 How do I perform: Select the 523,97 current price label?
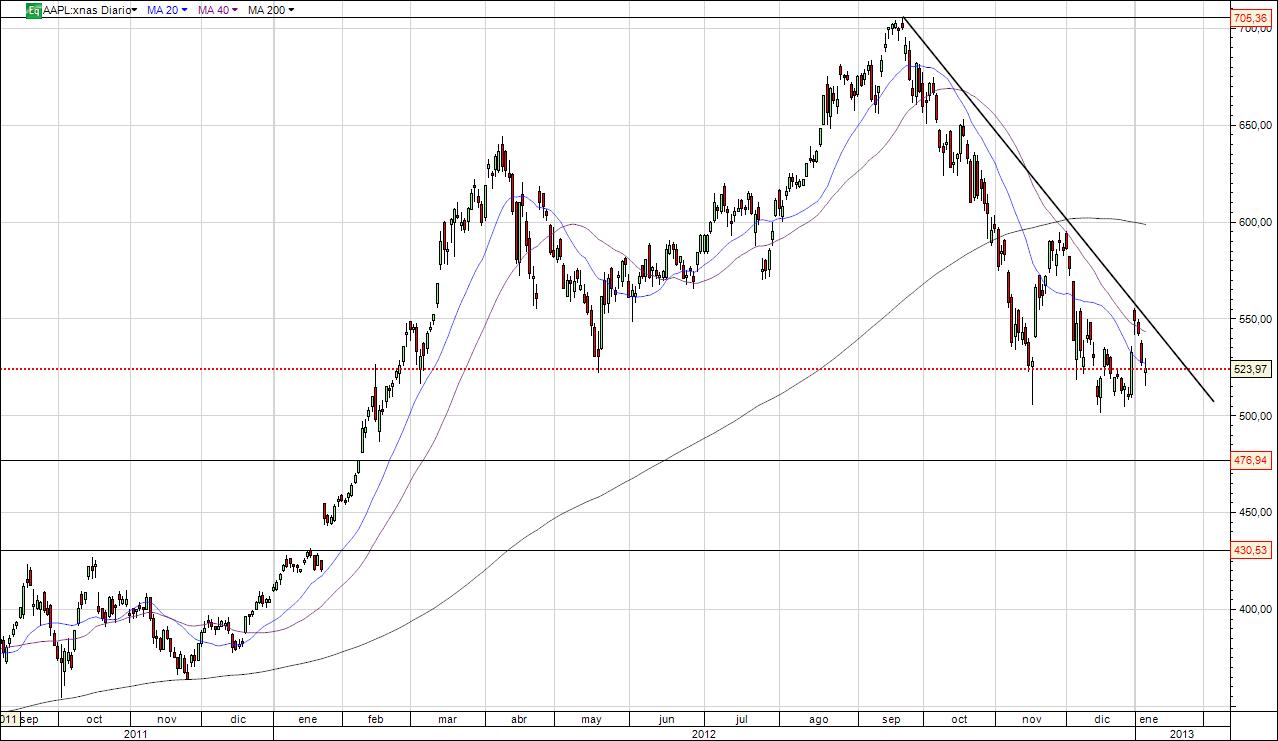tap(1251, 369)
